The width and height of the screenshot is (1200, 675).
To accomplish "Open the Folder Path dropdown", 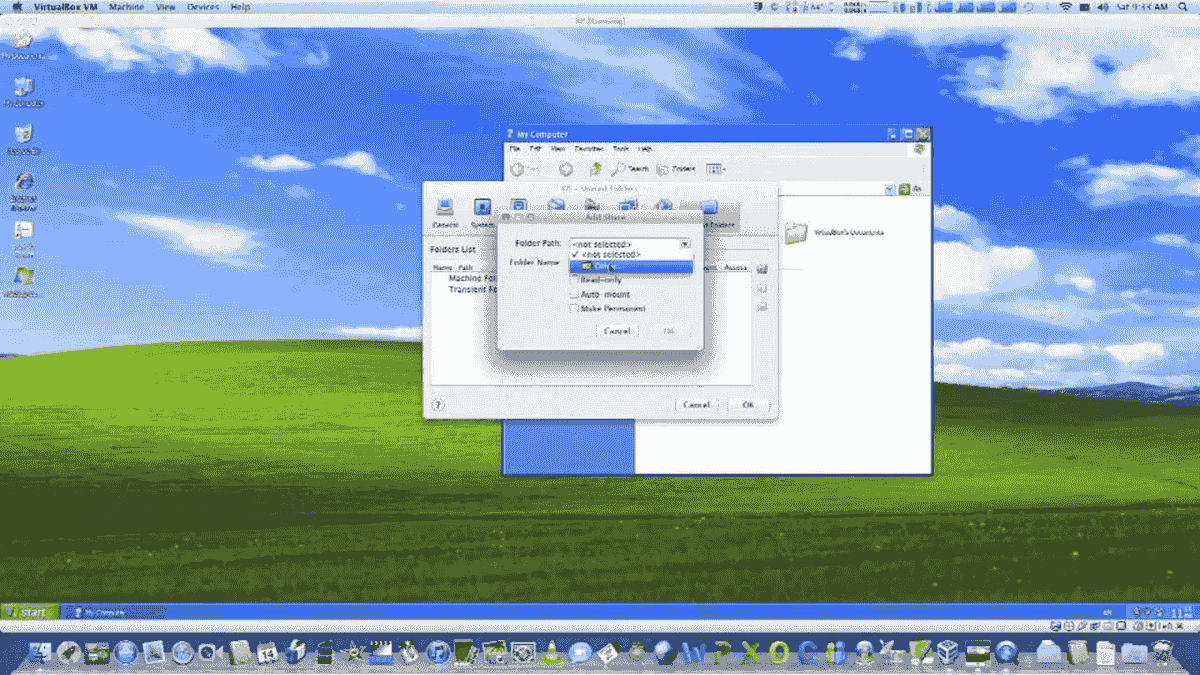I will (x=685, y=243).
